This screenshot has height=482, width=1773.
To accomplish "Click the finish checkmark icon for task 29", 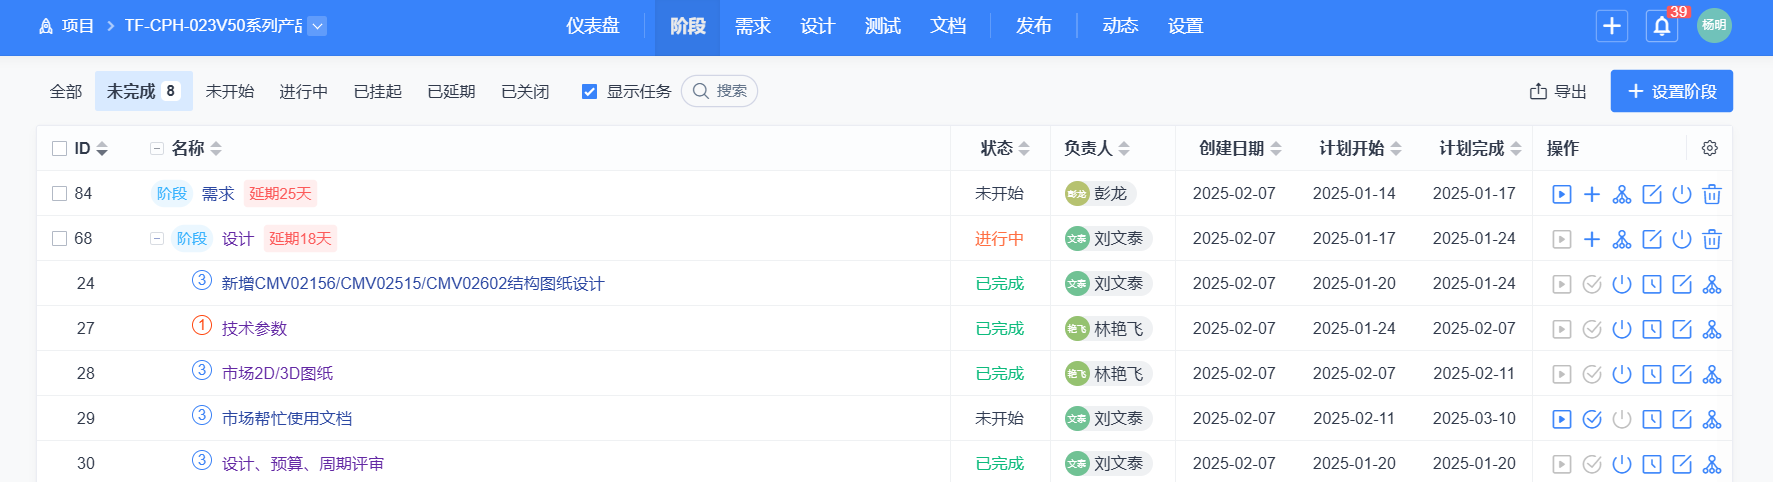I will pyautogui.click(x=1592, y=419).
